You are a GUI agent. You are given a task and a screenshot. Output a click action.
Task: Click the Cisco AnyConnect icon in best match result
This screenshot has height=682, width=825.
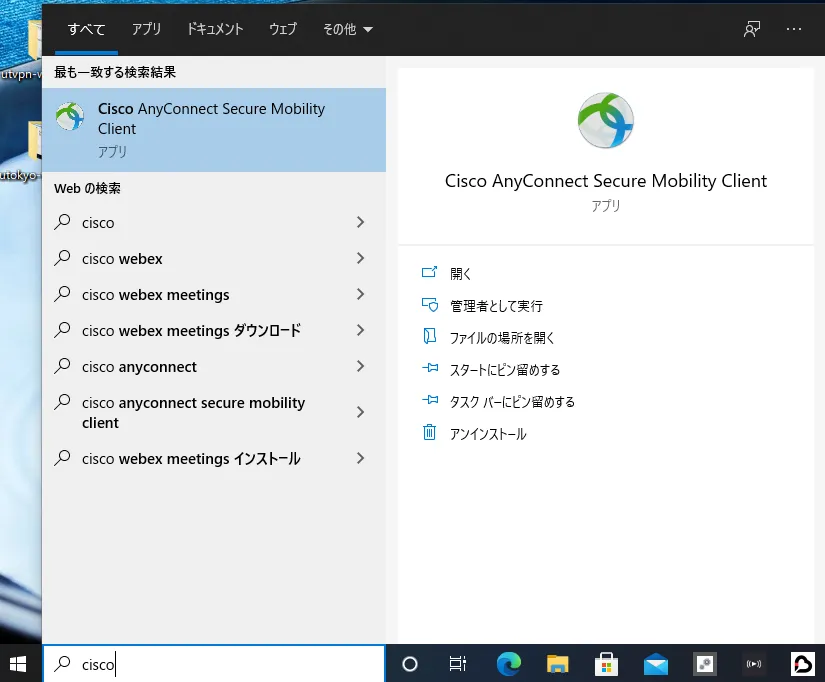tap(70, 117)
